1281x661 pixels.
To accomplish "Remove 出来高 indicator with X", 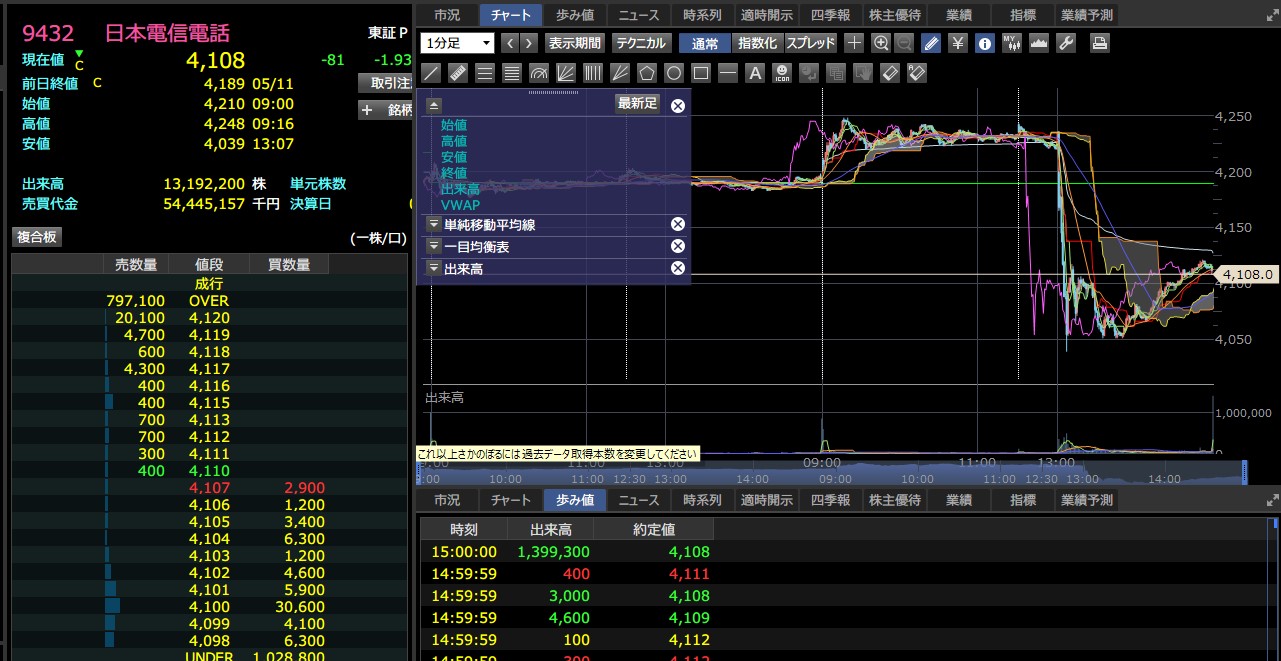I will [677, 268].
